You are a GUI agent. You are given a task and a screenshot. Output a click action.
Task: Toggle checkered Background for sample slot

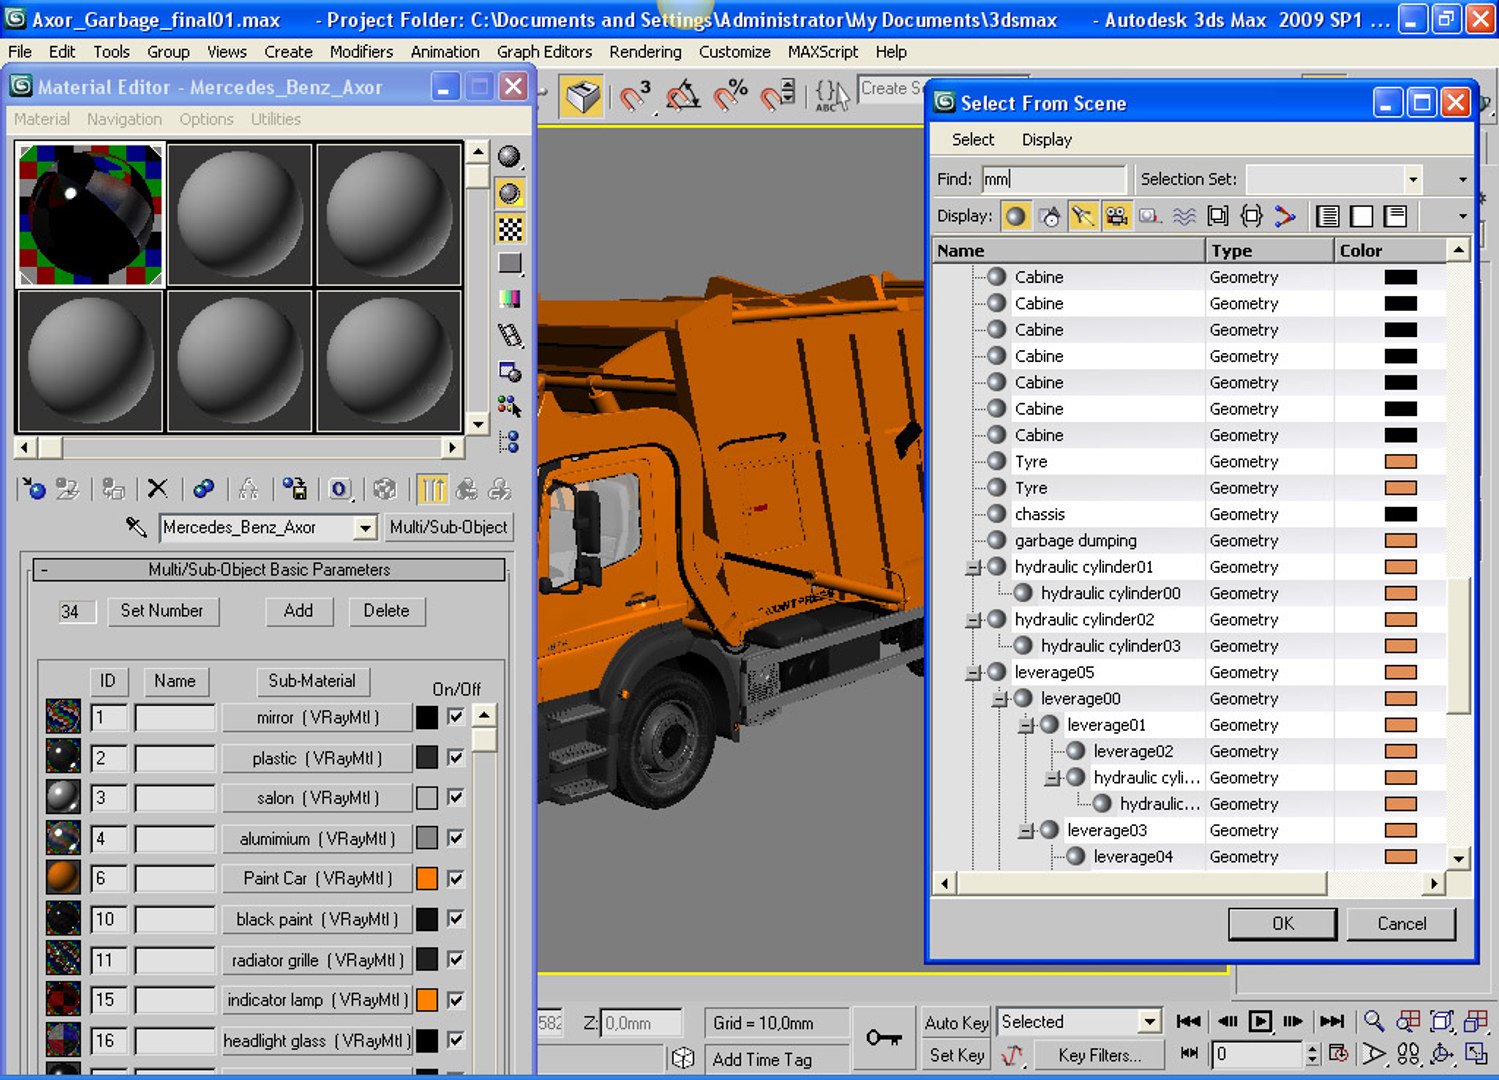[x=510, y=229]
